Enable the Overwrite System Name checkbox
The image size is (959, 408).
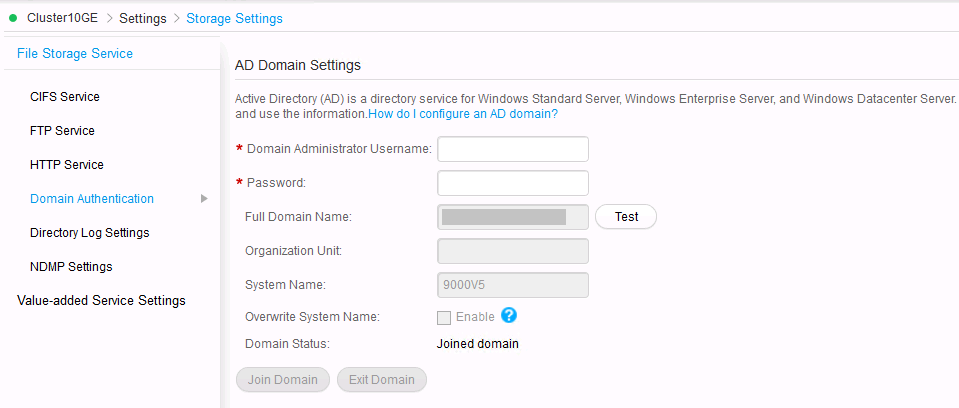(444, 317)
